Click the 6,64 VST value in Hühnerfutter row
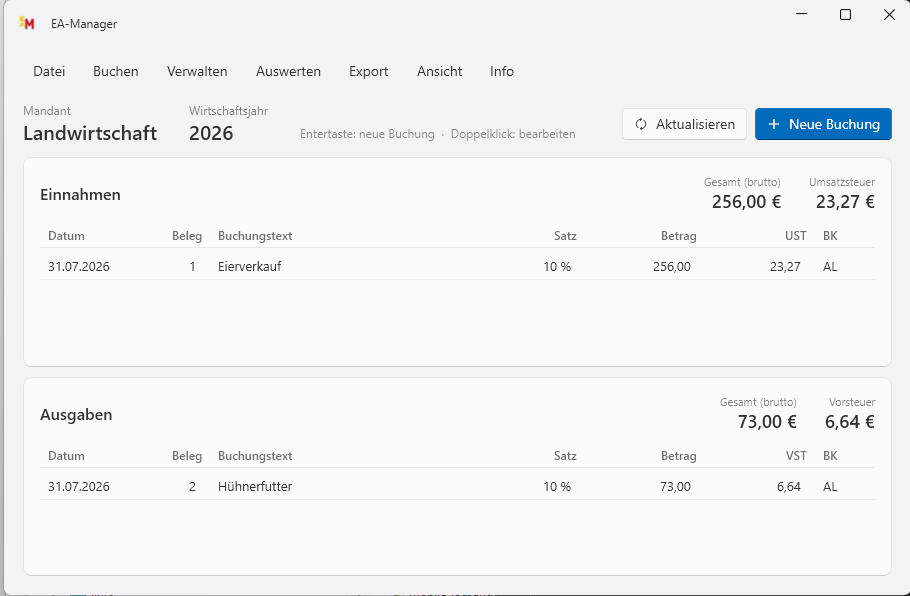The width and height of the screenshot is (910, 596). click(789, 487)
